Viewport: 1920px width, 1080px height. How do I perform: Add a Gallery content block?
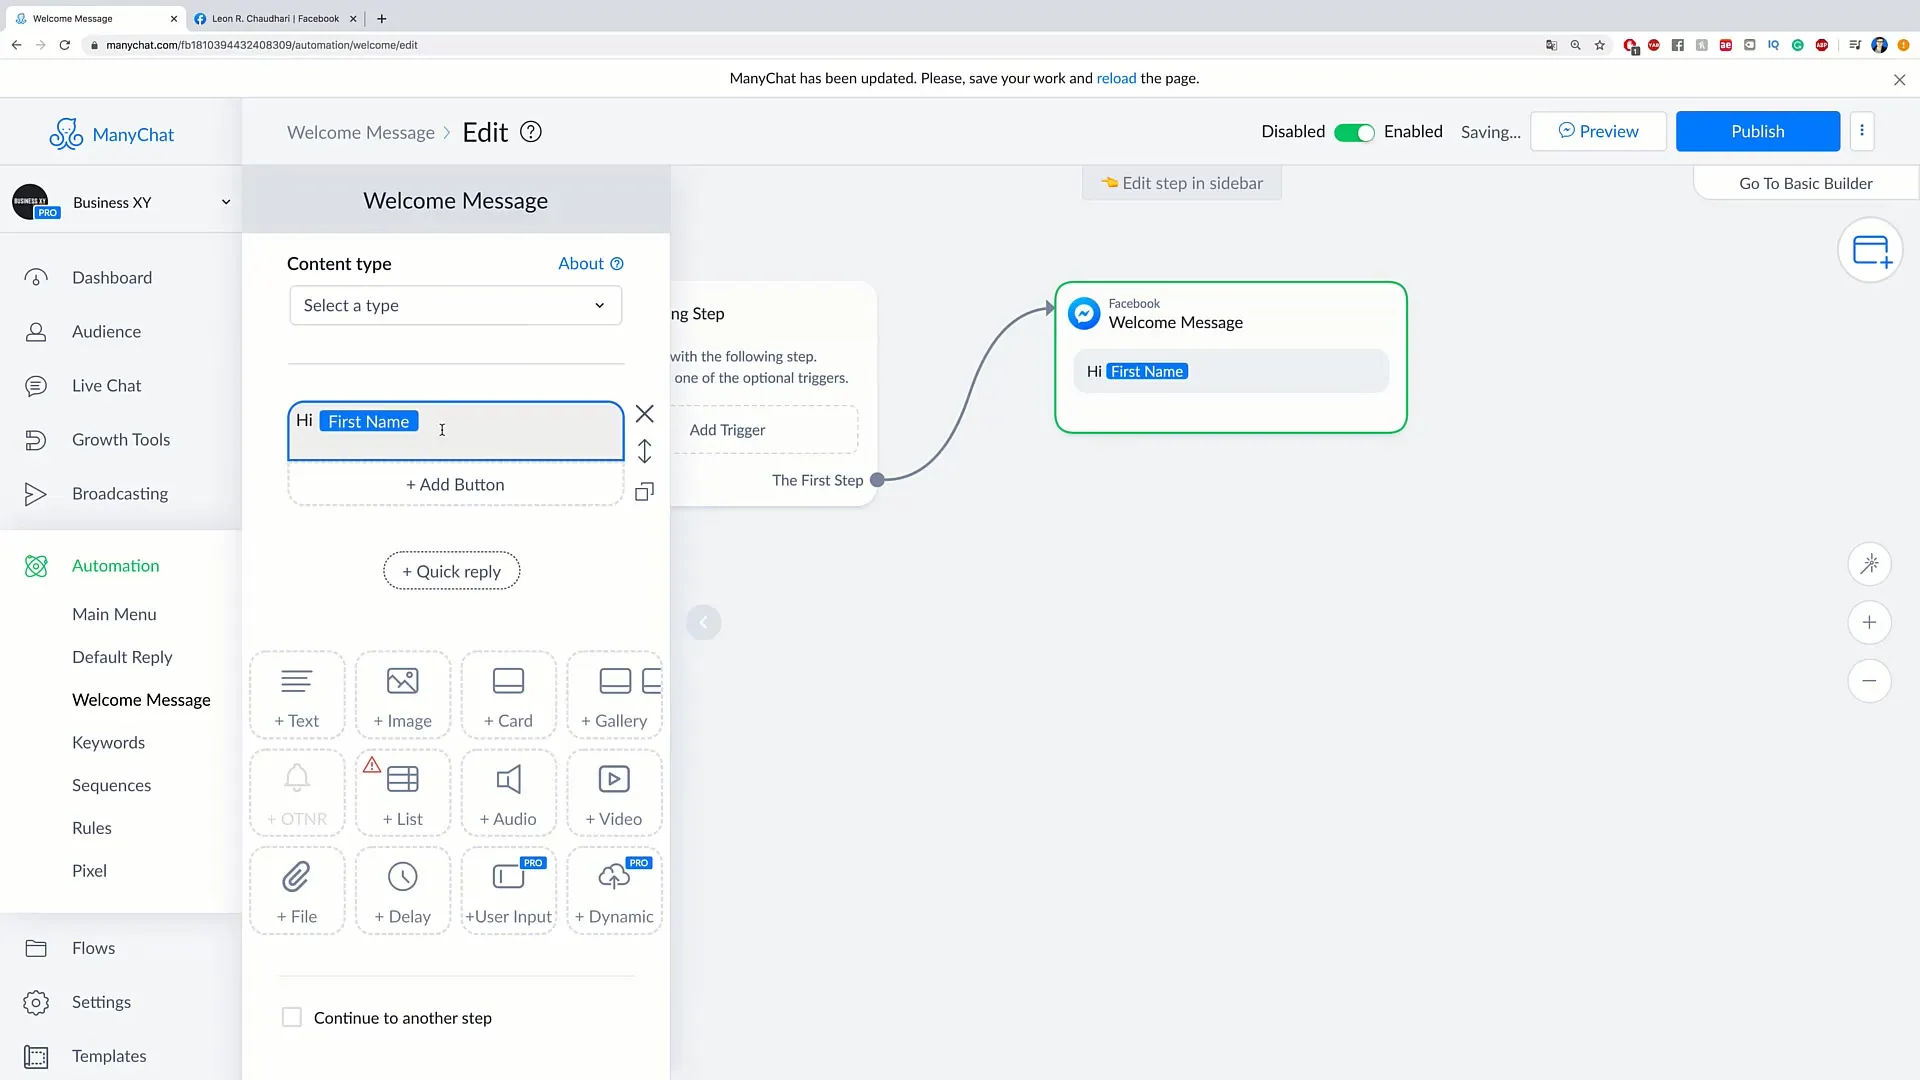[x=615, y=696]
